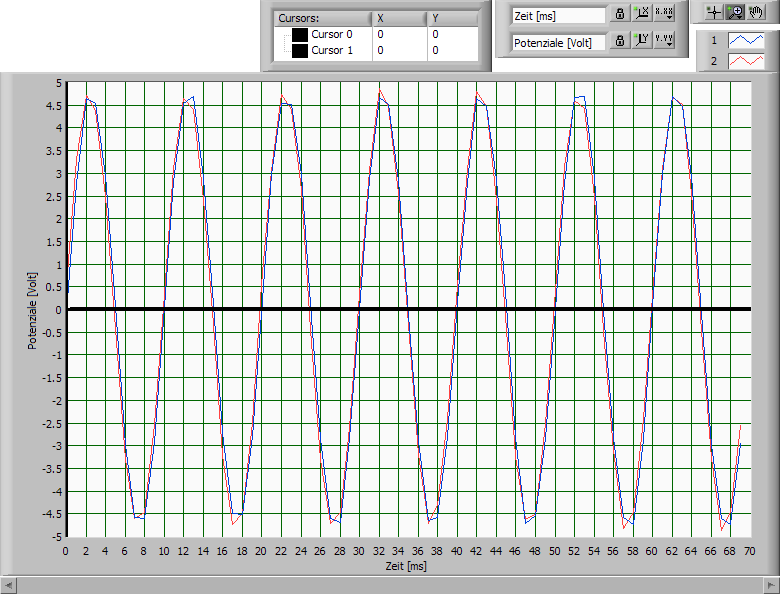Click the 50 marker on the time axis
The height and width of the screenshot is (594, 781).
[x=554, y=551]
